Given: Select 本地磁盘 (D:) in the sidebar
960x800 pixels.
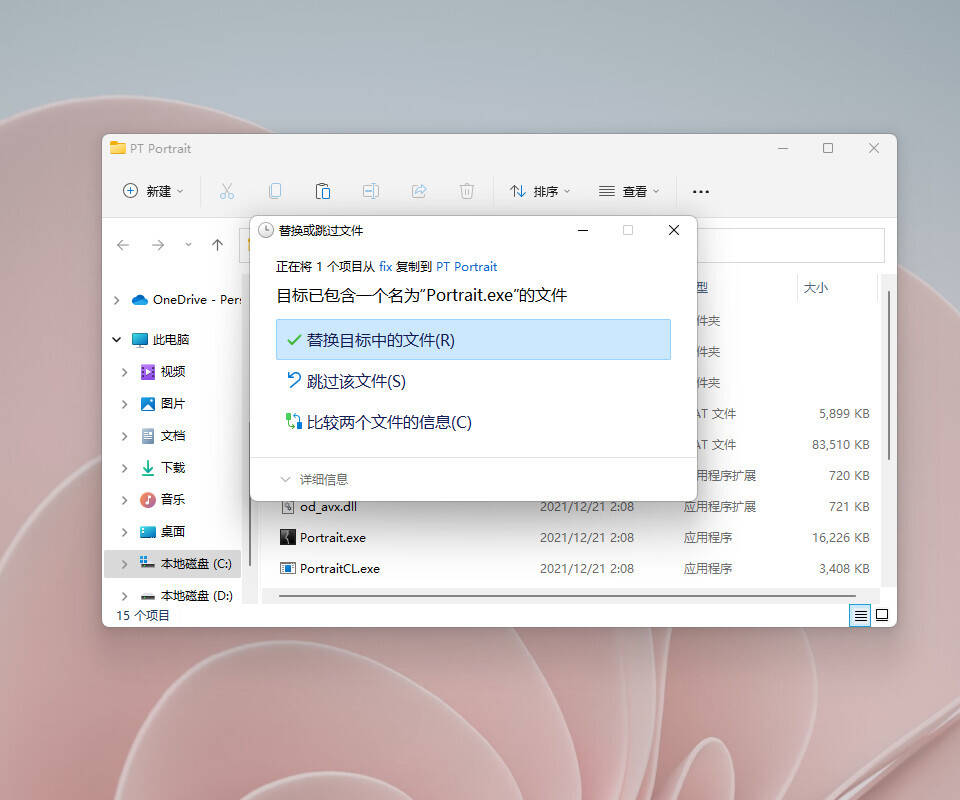Looking at the screenshot, I should [196, 595].
